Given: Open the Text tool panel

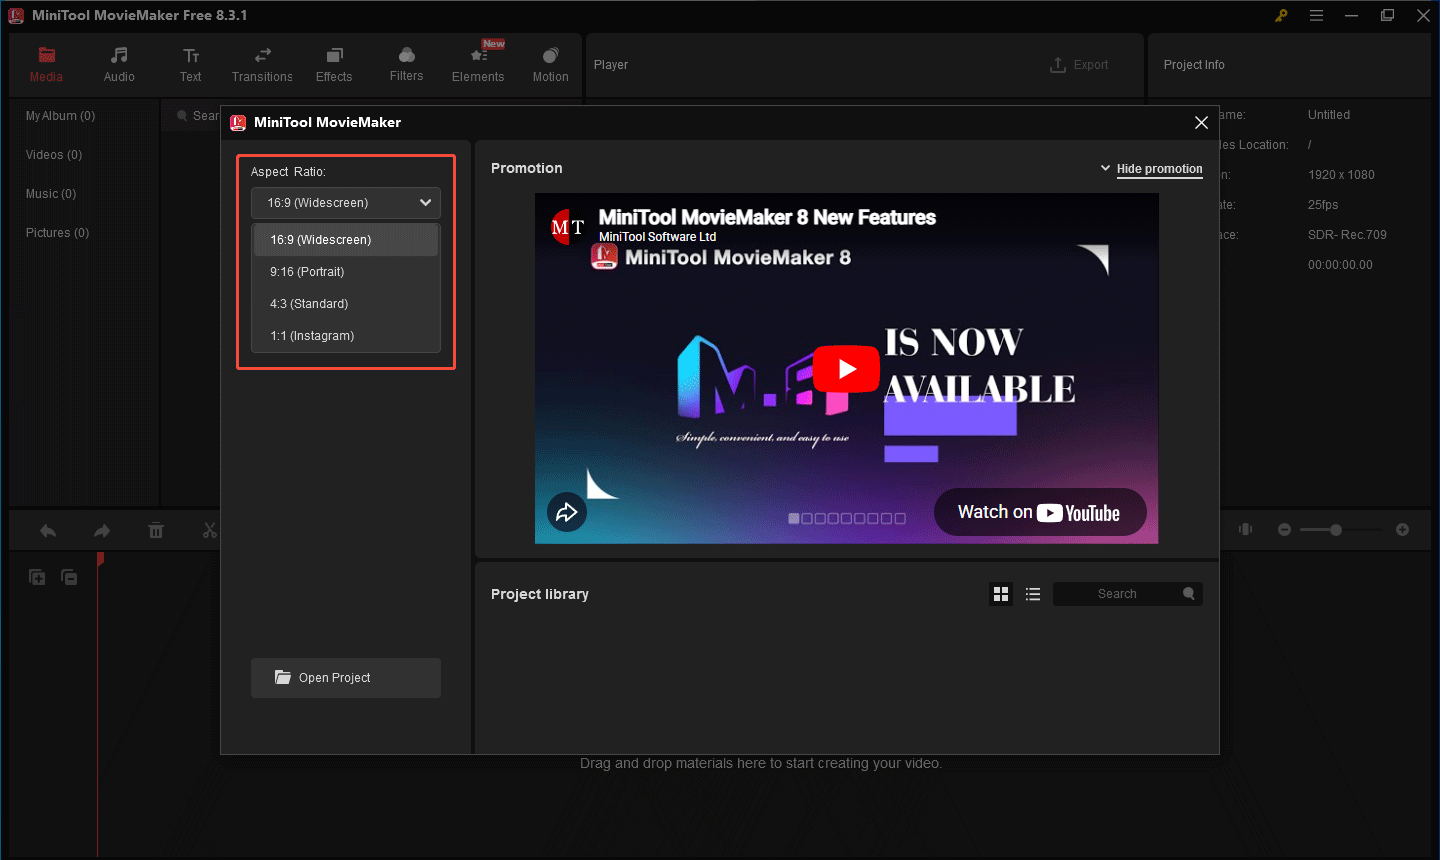Looking at the screenshot, I should coord(190,64).
